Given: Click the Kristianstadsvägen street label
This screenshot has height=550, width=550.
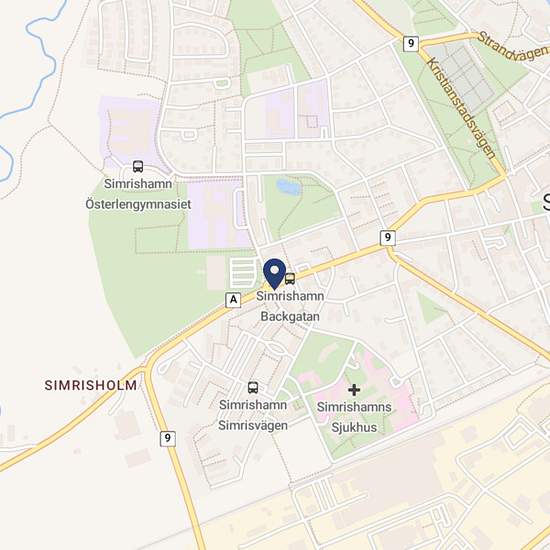Looking at the screenshot, I should pos(461,108).
